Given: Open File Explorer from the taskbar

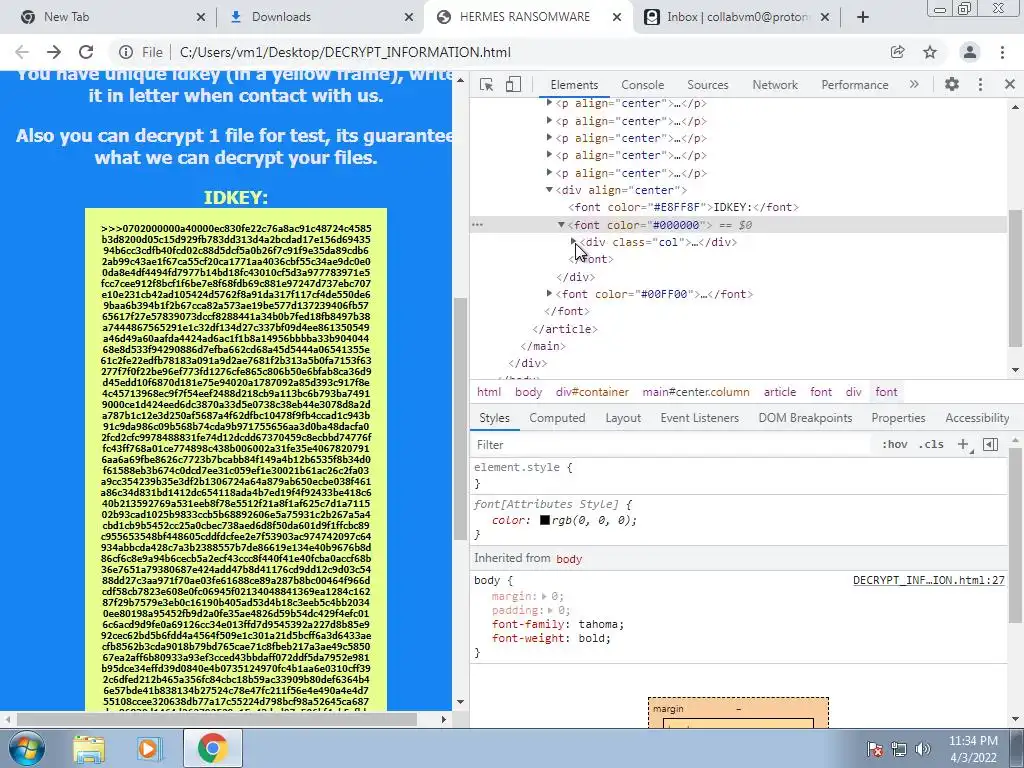Looking at the screenshot, I should pos(89,748).
